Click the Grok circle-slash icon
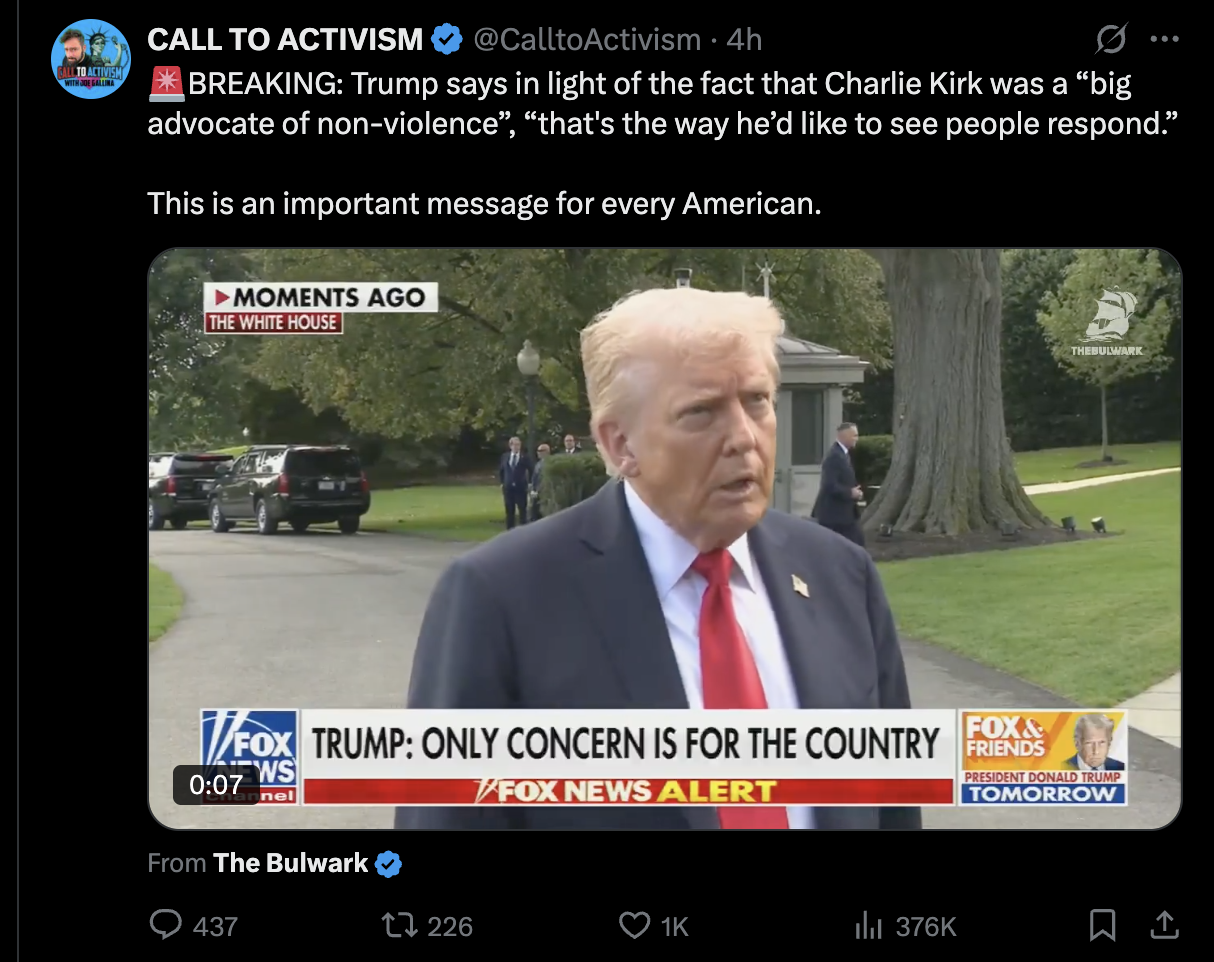The image size is (1214, 962). pyautogui.click(x=1110, y=40)
